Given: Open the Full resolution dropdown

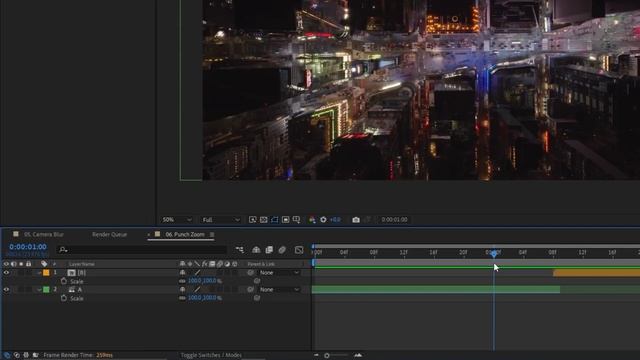Looking at the screenshot, I should click(221, 220).
